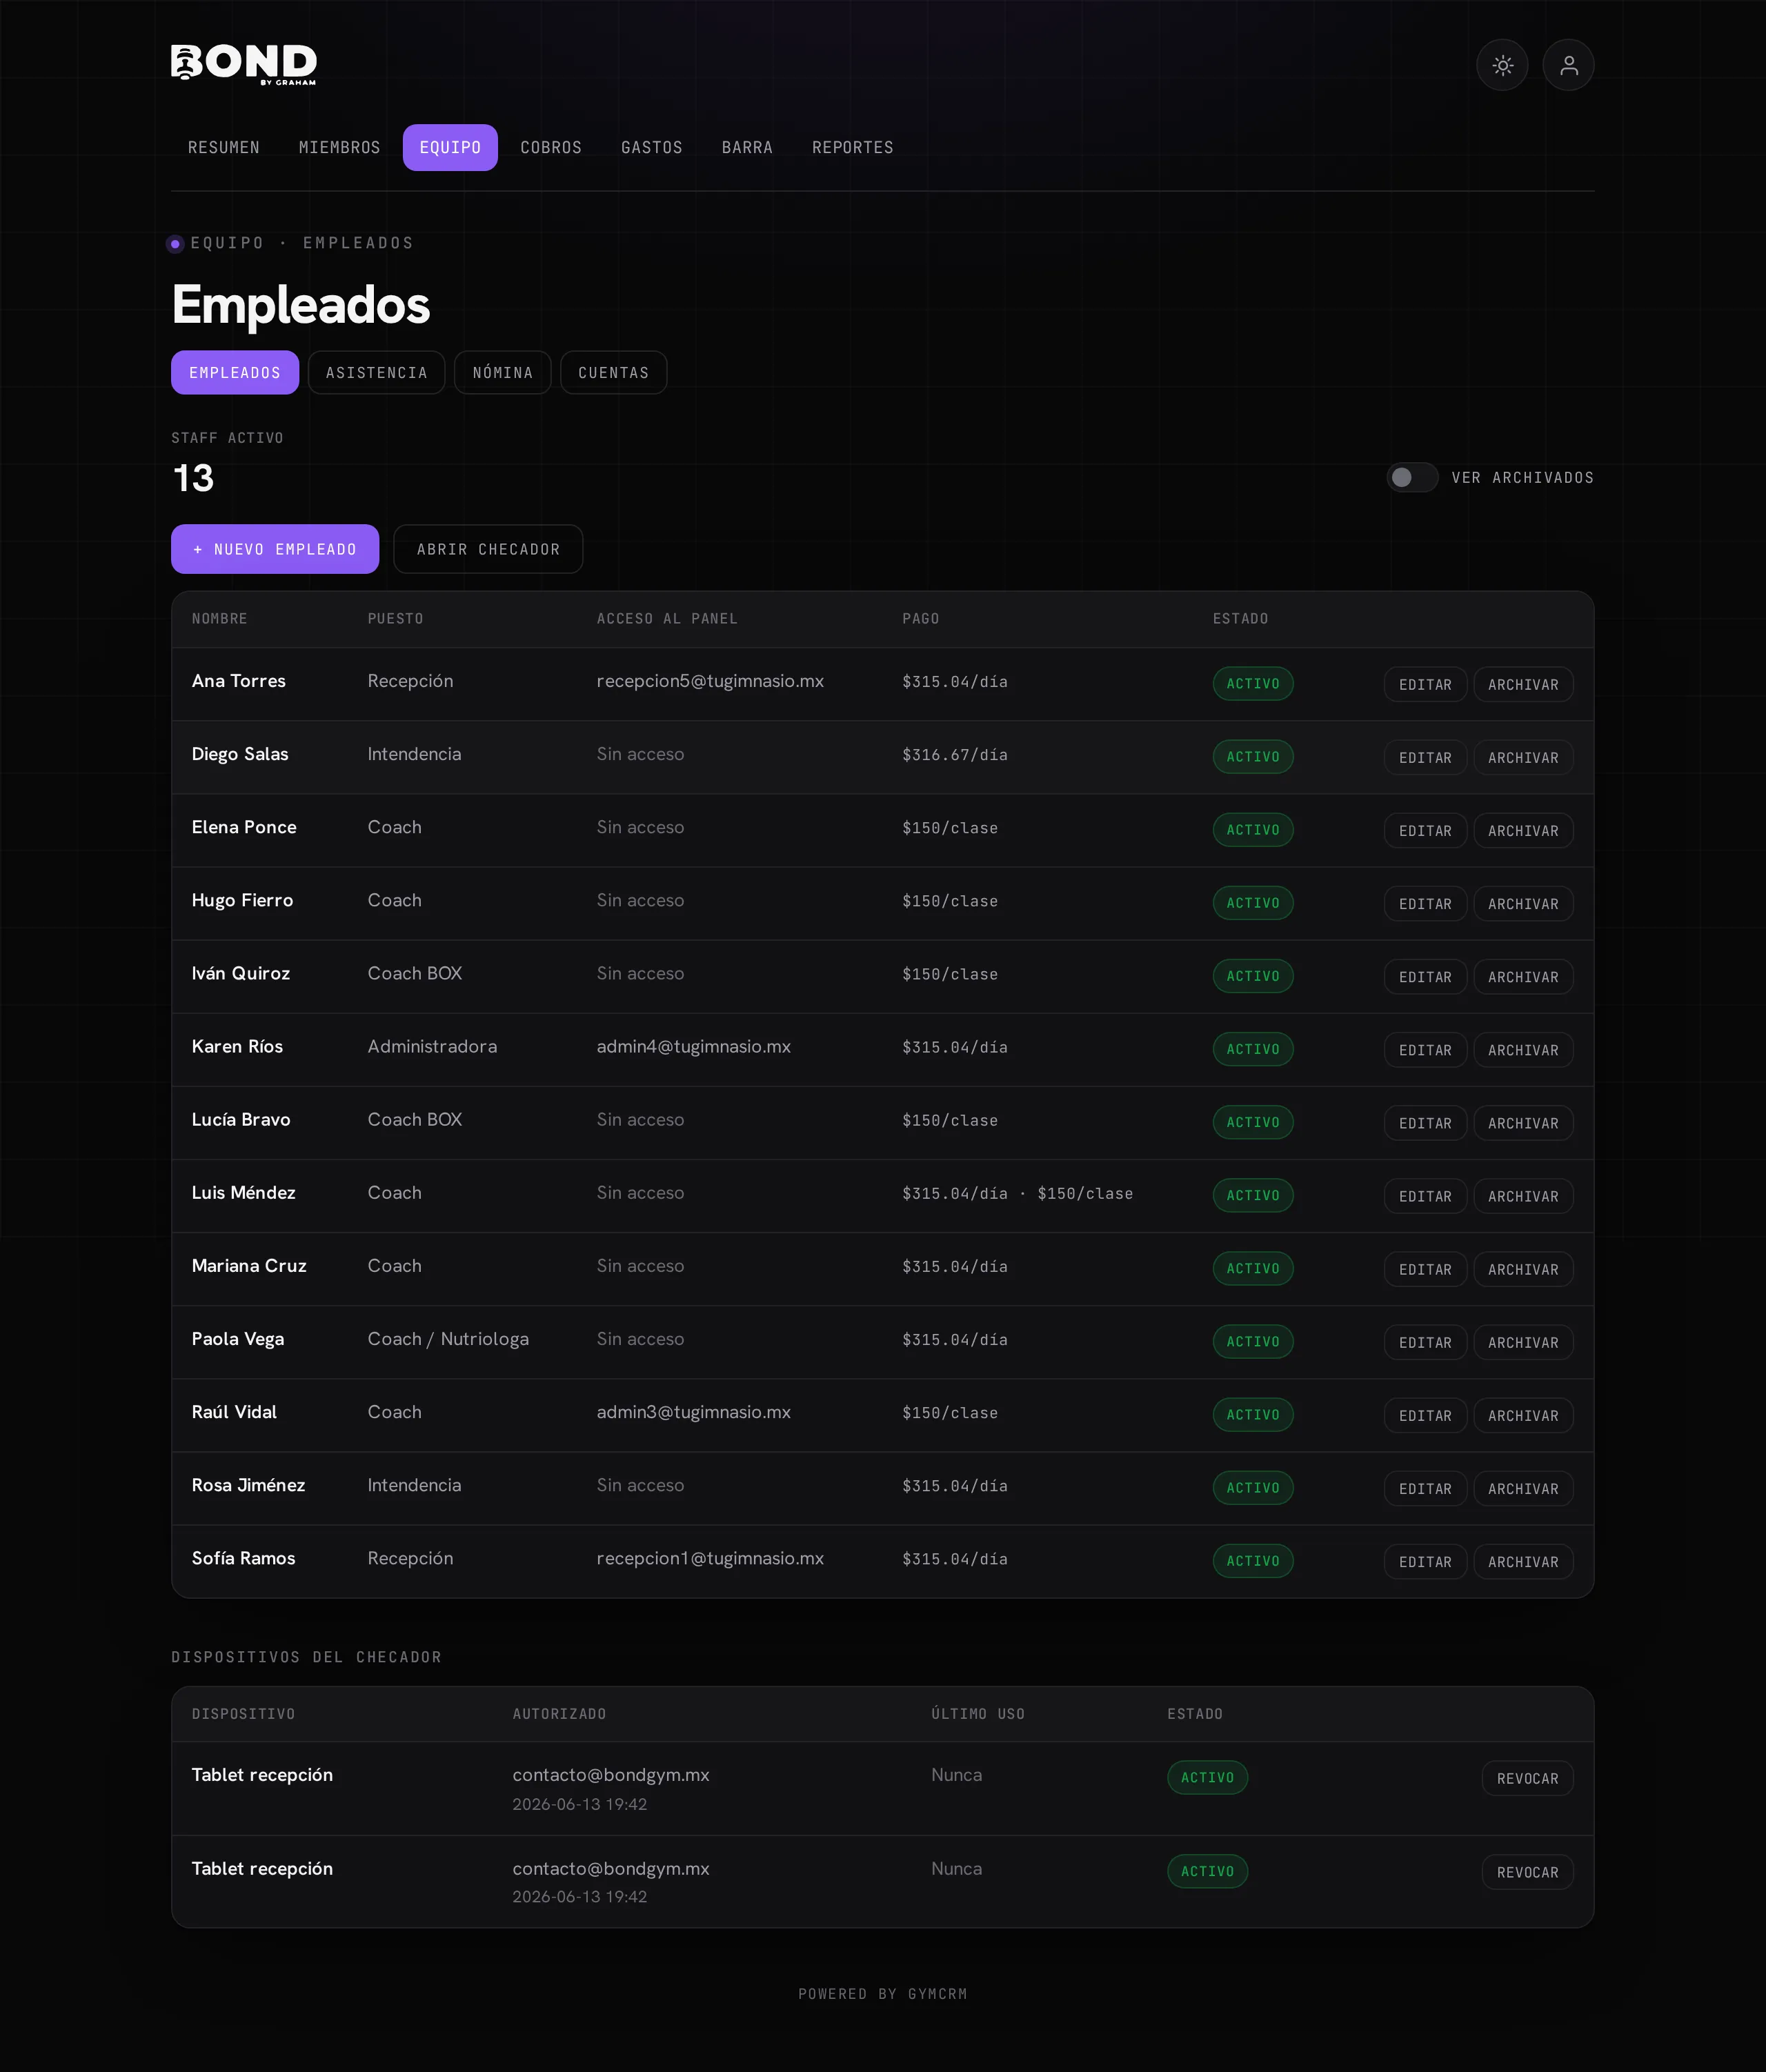Viewport: 1766px width, 2072px height.
Task: Open the user profile icon
Action: [x=1568, y=65]
